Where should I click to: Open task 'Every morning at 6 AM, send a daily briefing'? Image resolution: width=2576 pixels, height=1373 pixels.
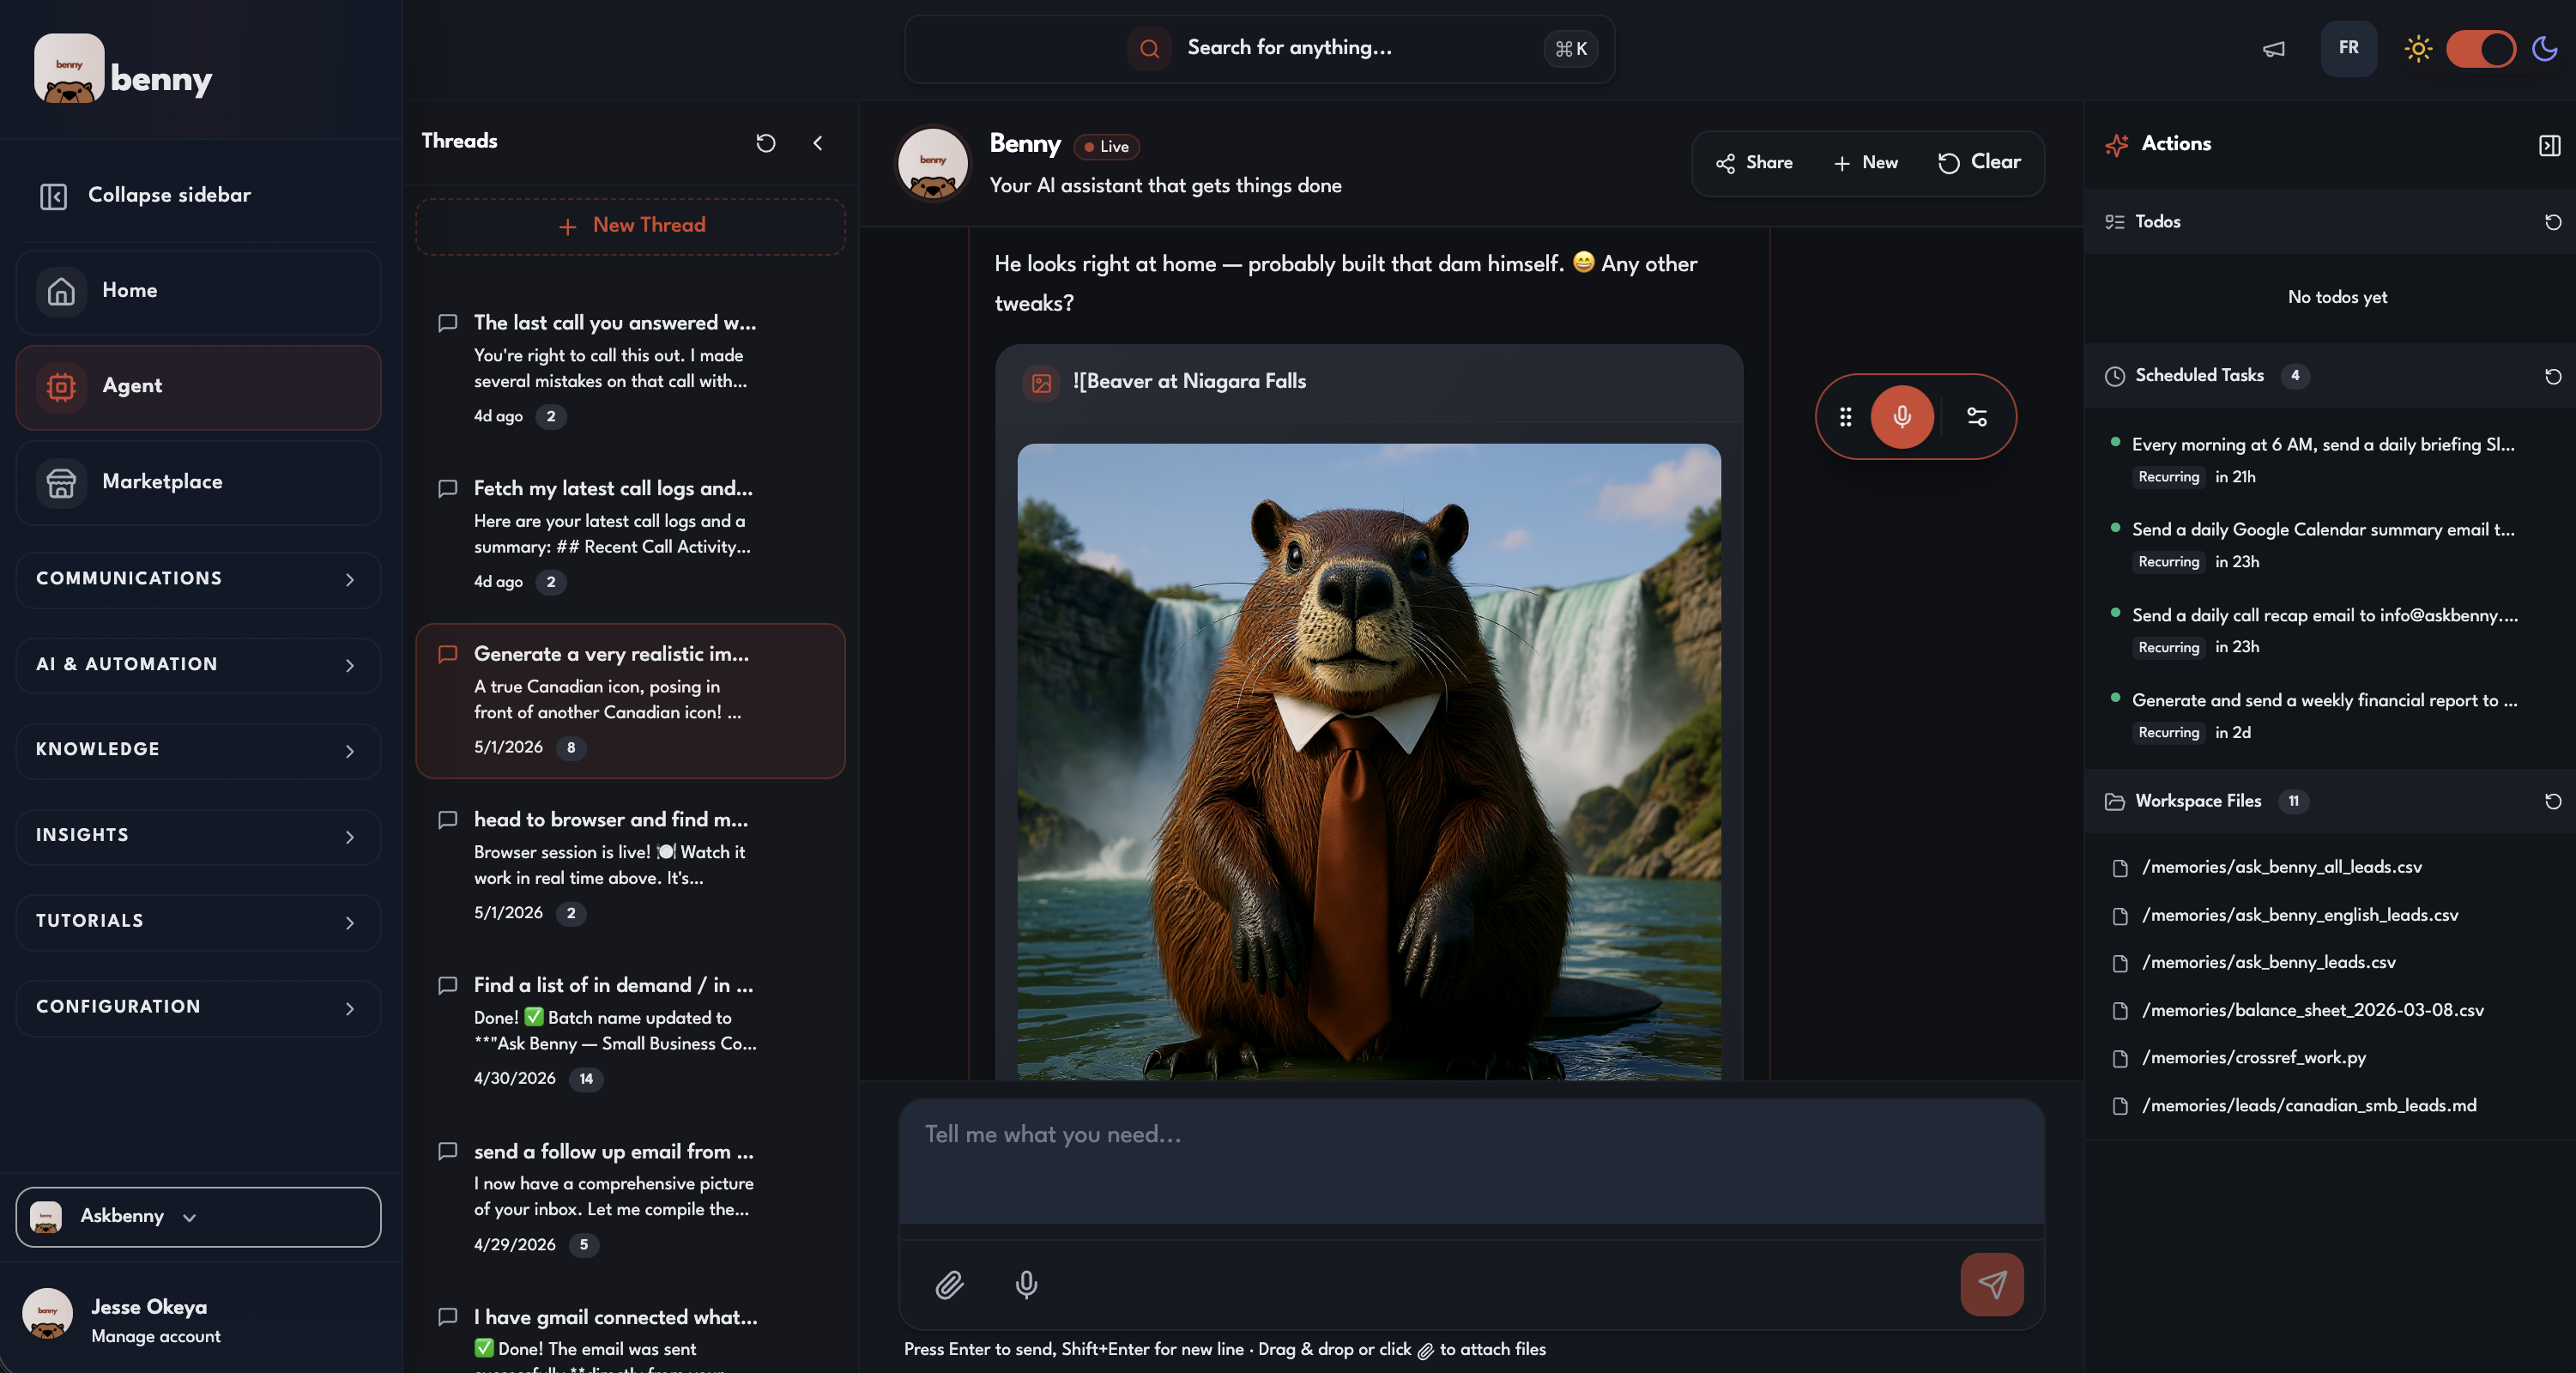pos(2330,460)
